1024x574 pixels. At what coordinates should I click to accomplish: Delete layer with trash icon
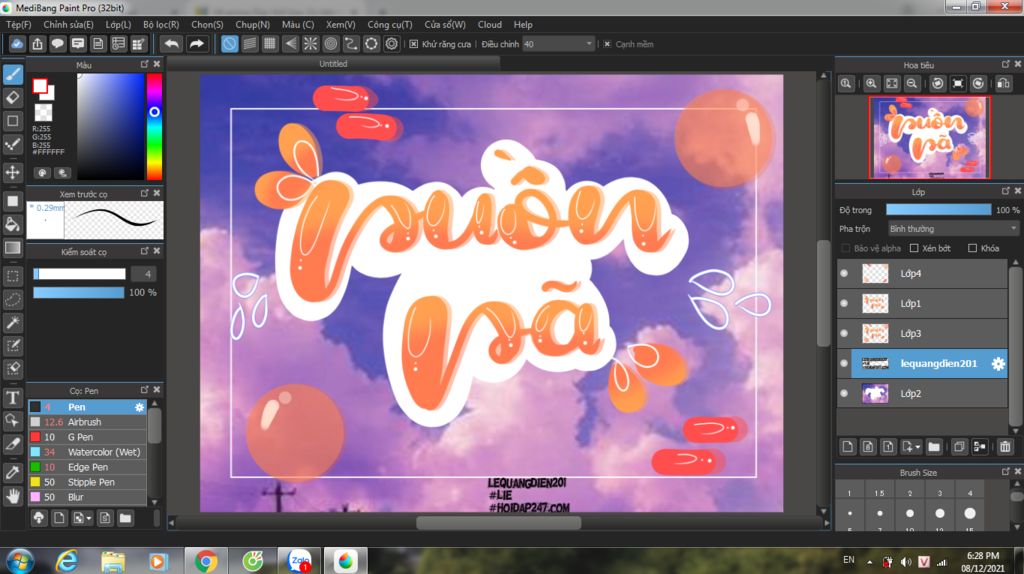tap(1005, 447)
